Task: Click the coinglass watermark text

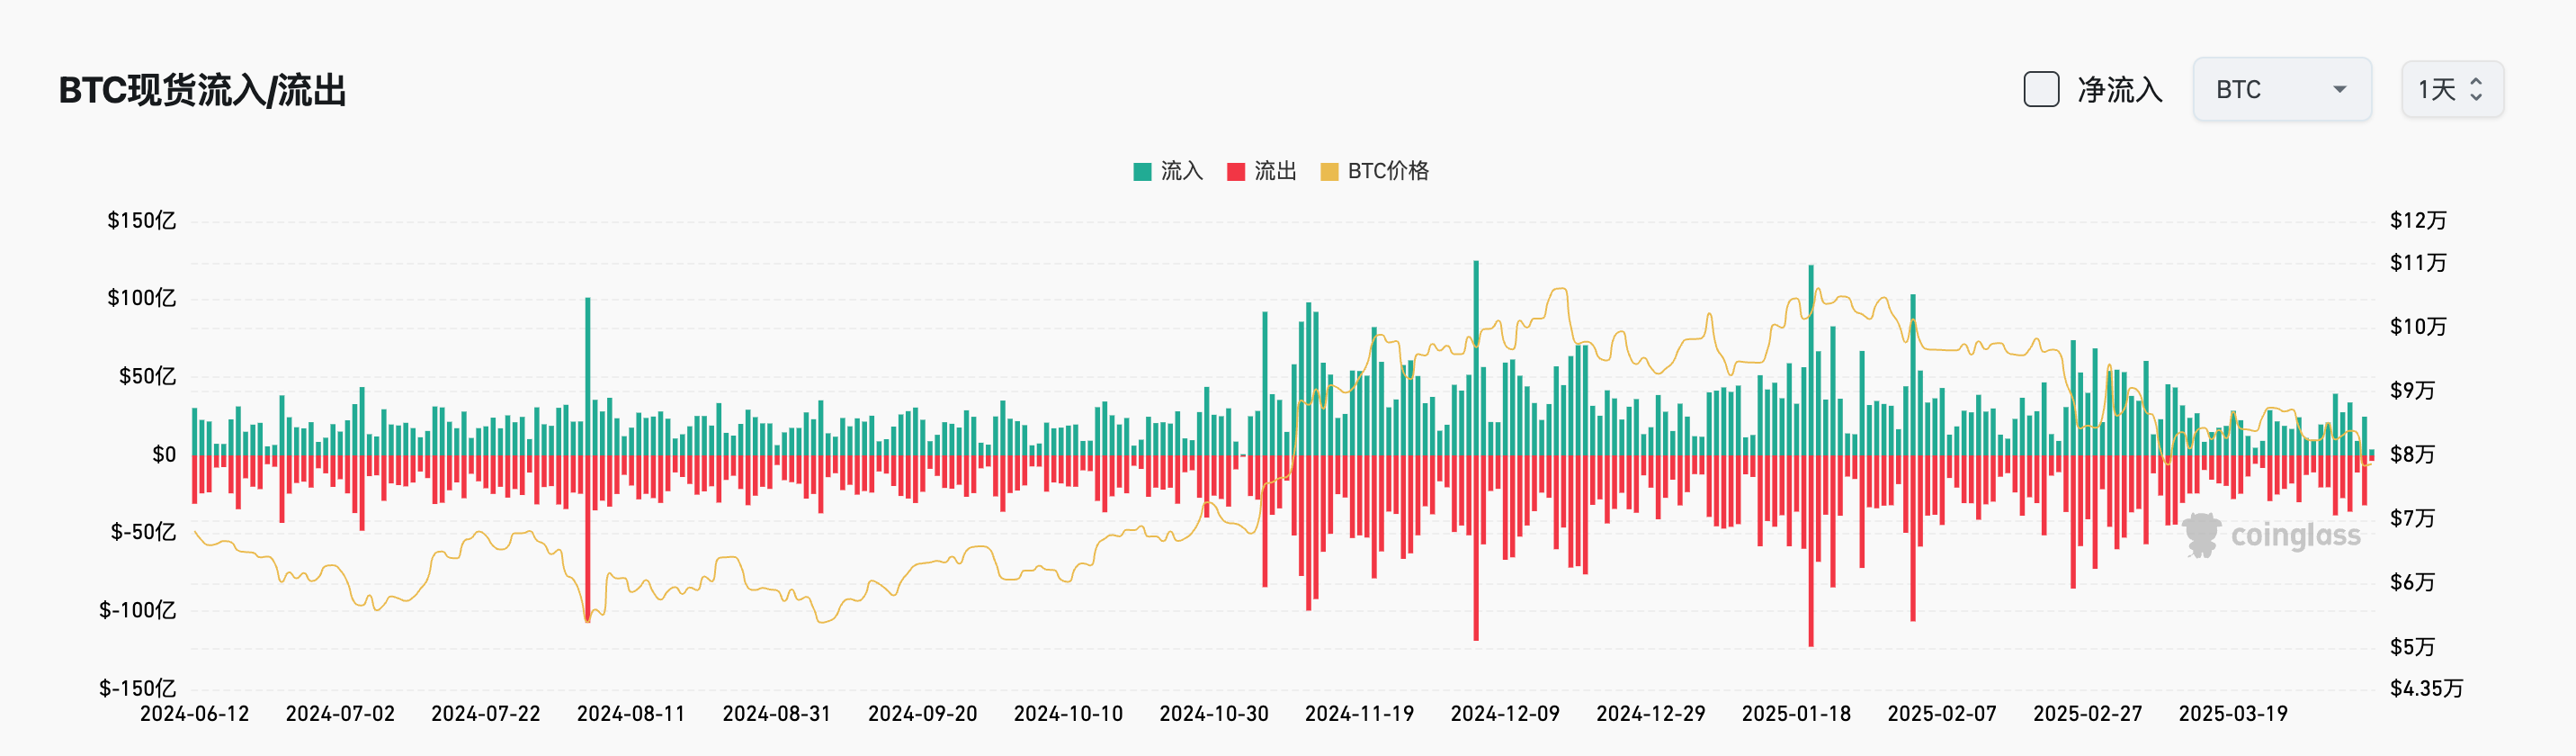Action: tap(2295, 536)
